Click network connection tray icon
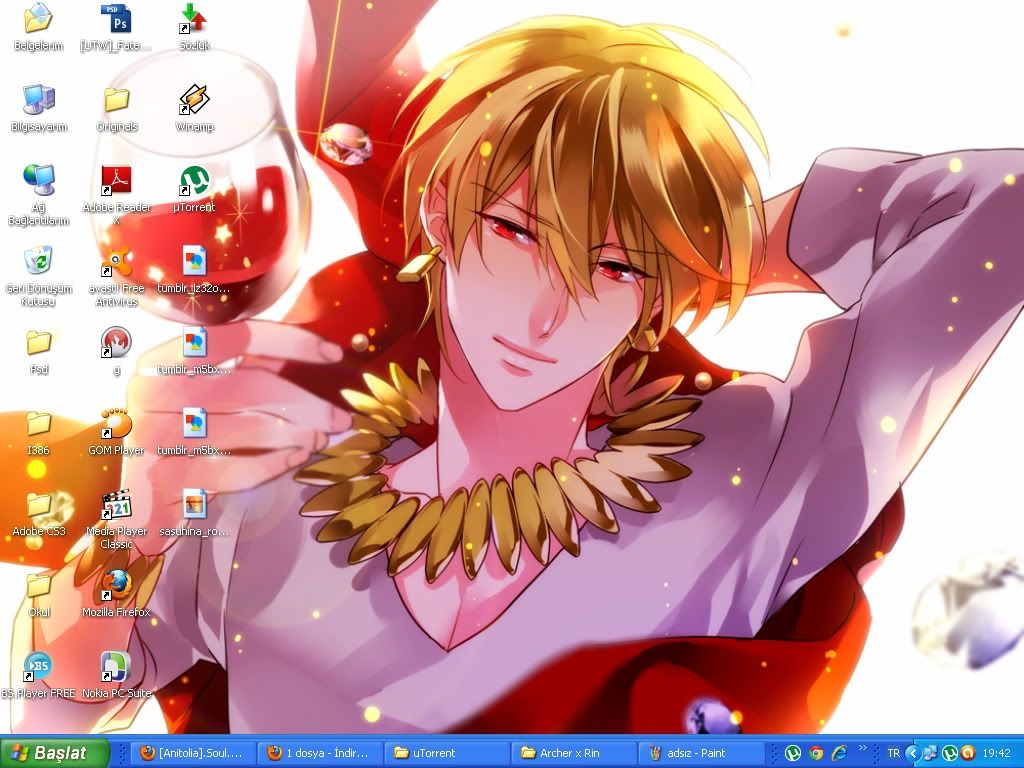Image resolution: width=1024 pixels, height=768 pixels. (x=931, y=753)
